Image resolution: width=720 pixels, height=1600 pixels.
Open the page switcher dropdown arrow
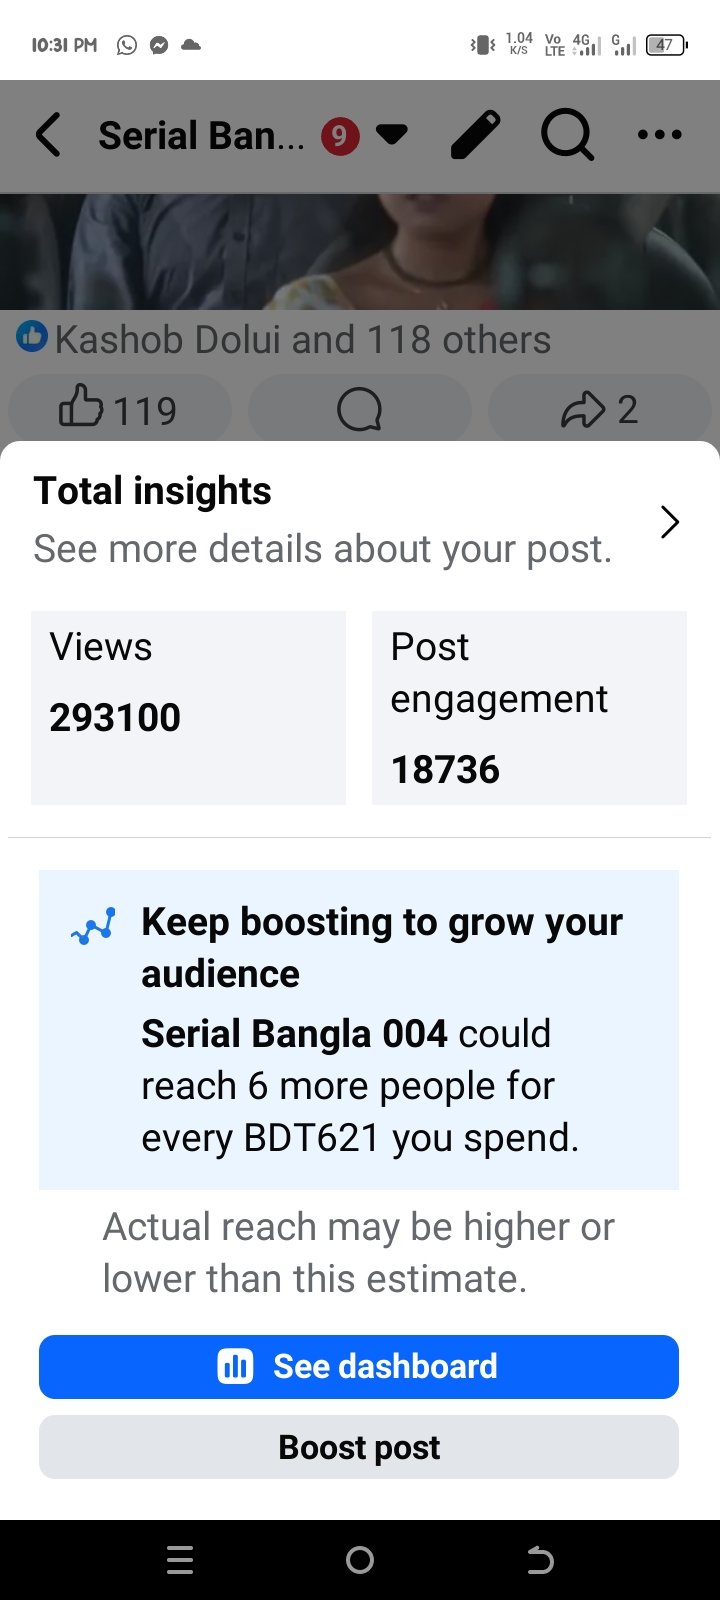tap(391, 134)
